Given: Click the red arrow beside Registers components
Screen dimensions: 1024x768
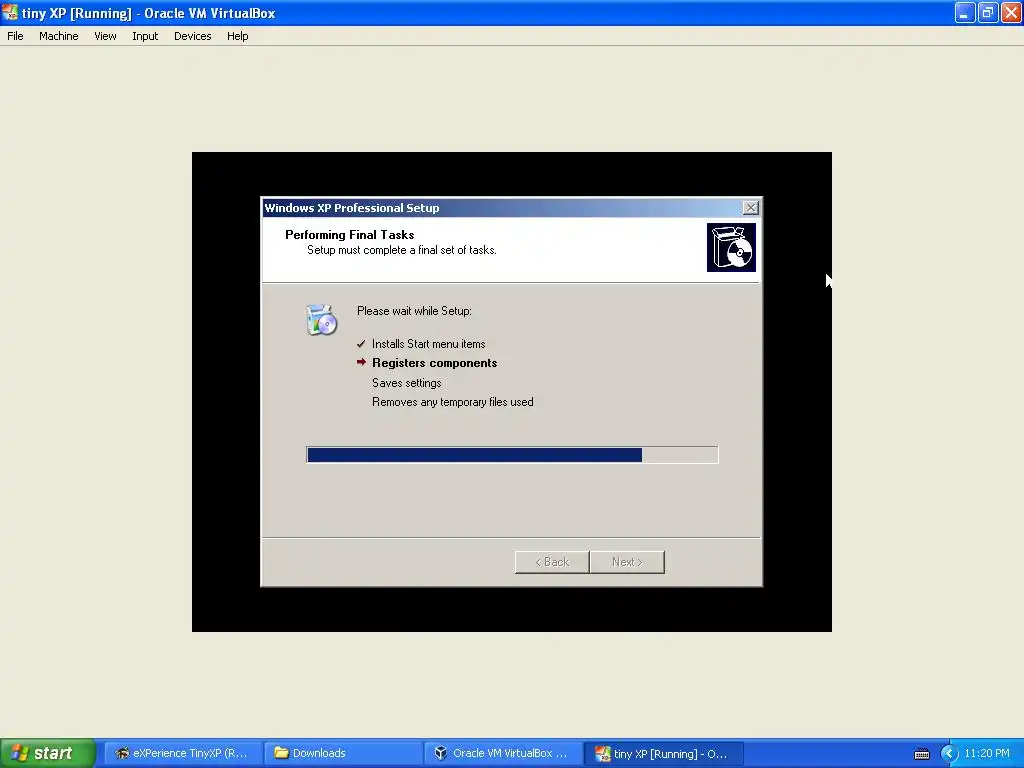Looking at the screenshot, I should coord(361,362).
